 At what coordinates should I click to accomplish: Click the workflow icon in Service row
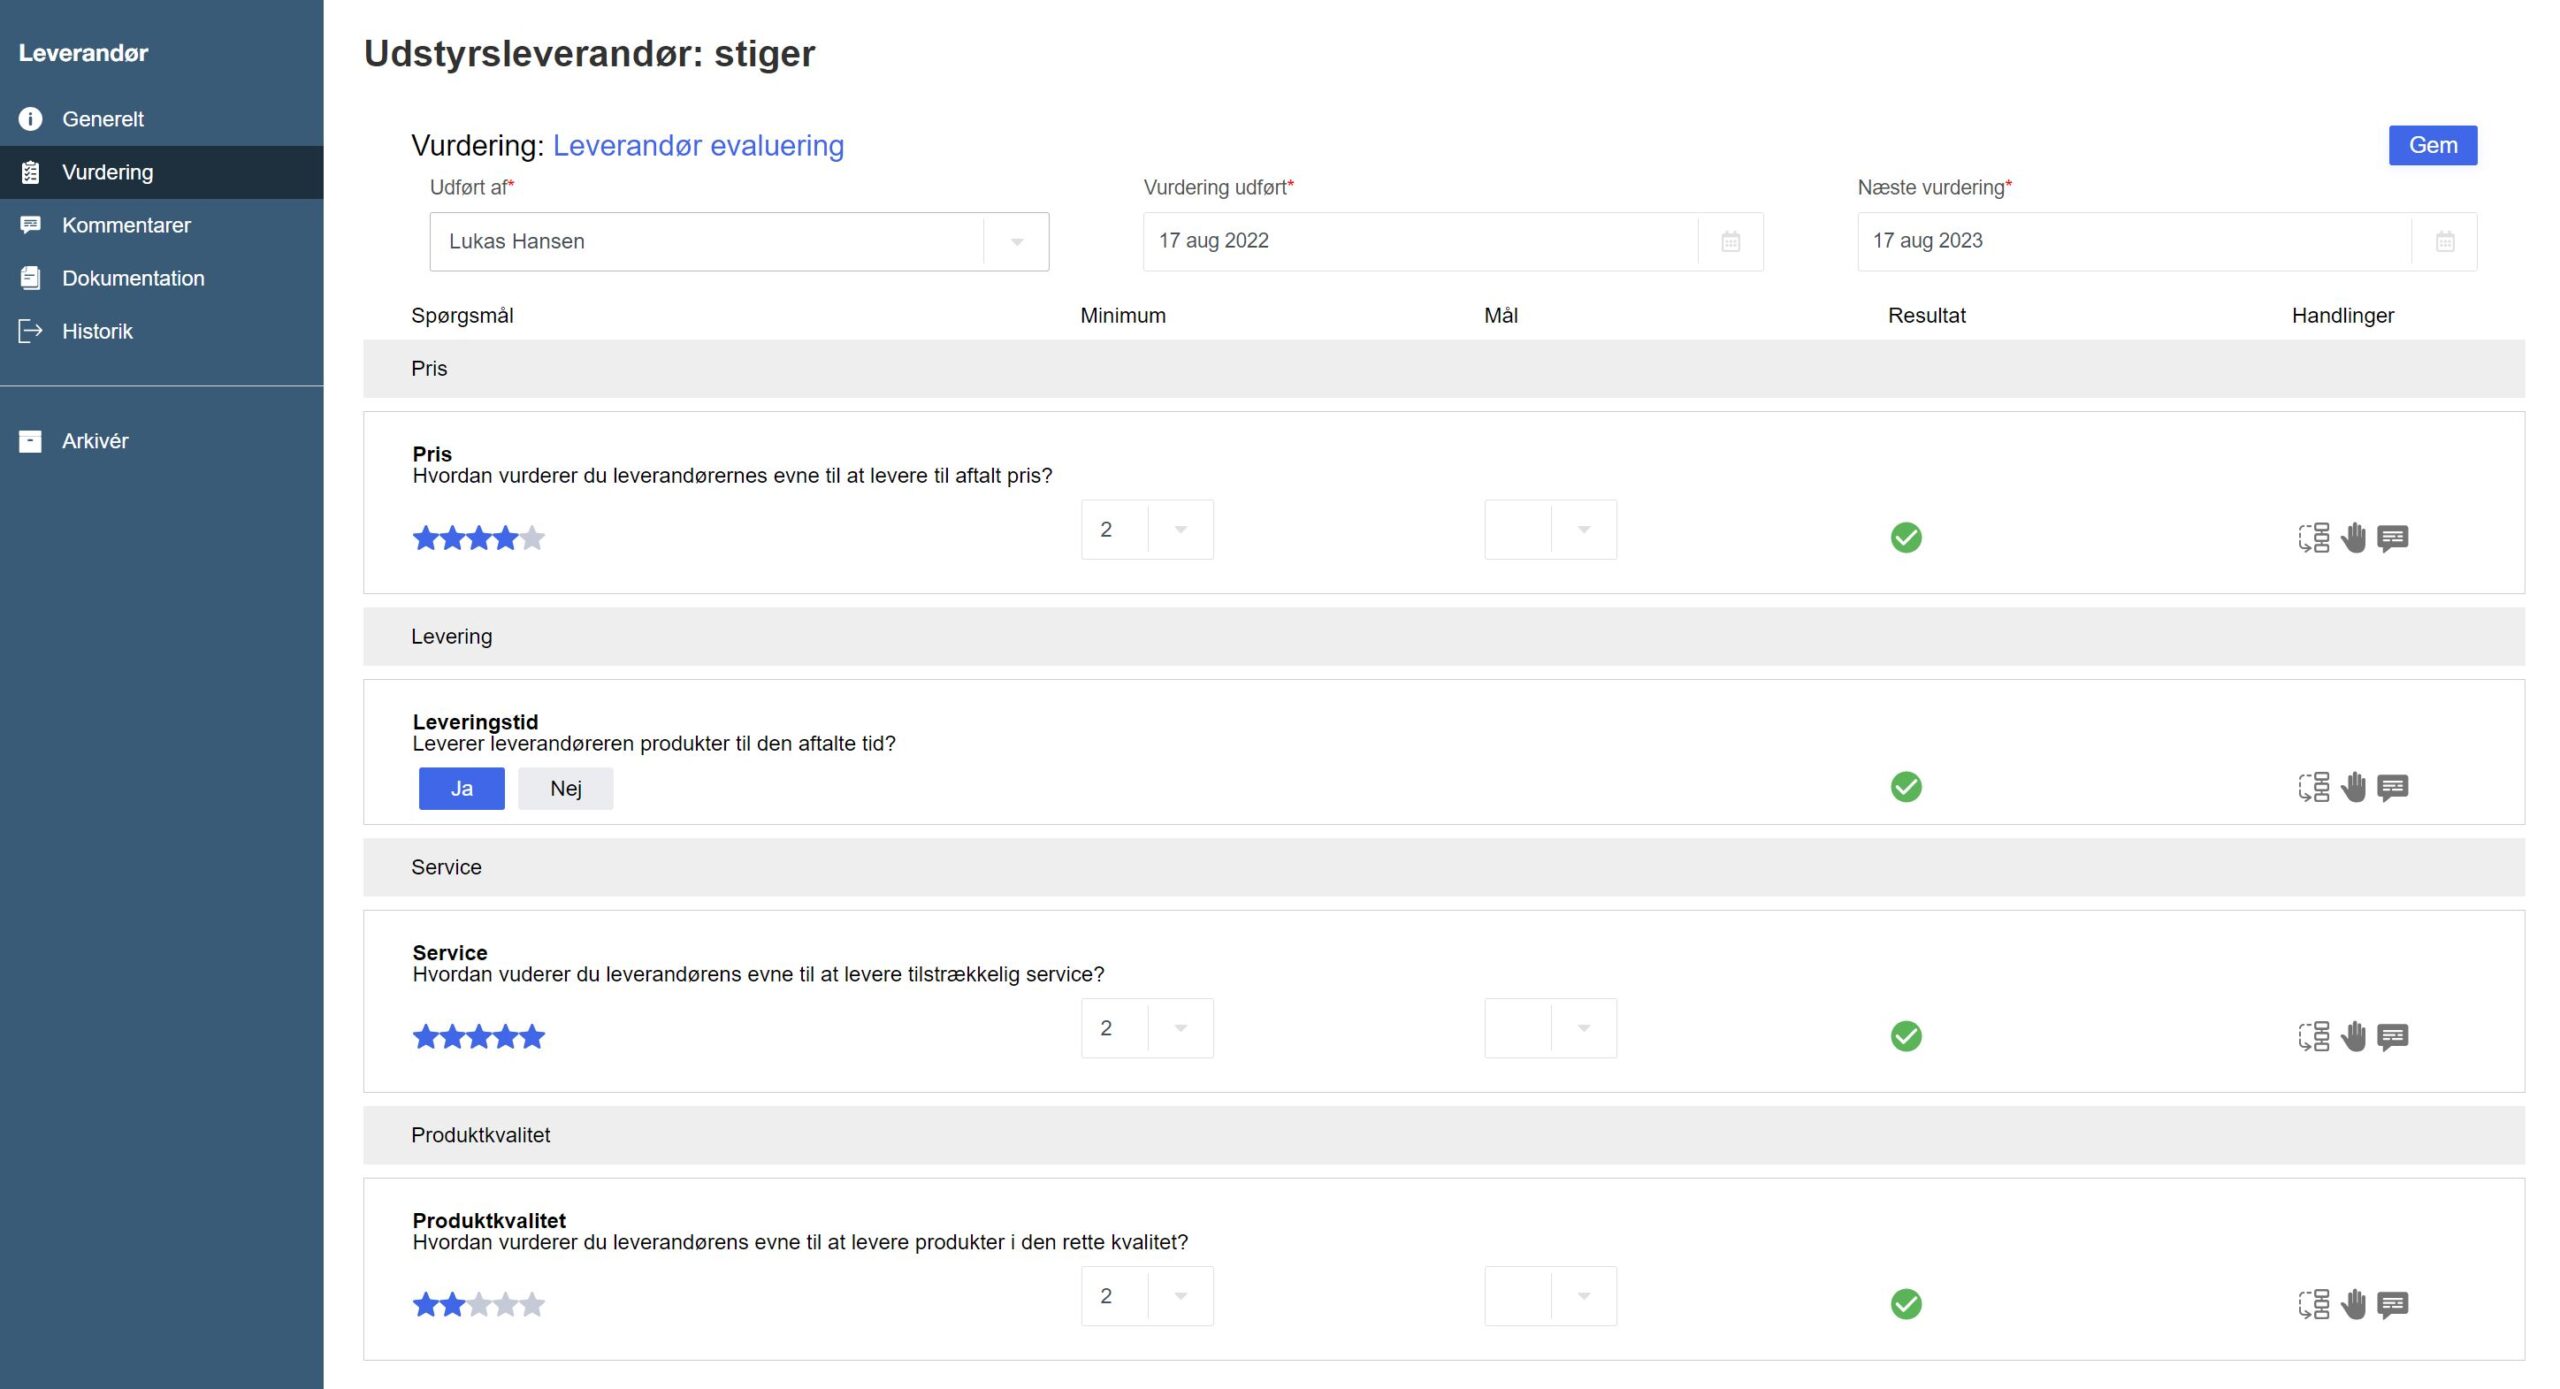pos(2313,1036)
